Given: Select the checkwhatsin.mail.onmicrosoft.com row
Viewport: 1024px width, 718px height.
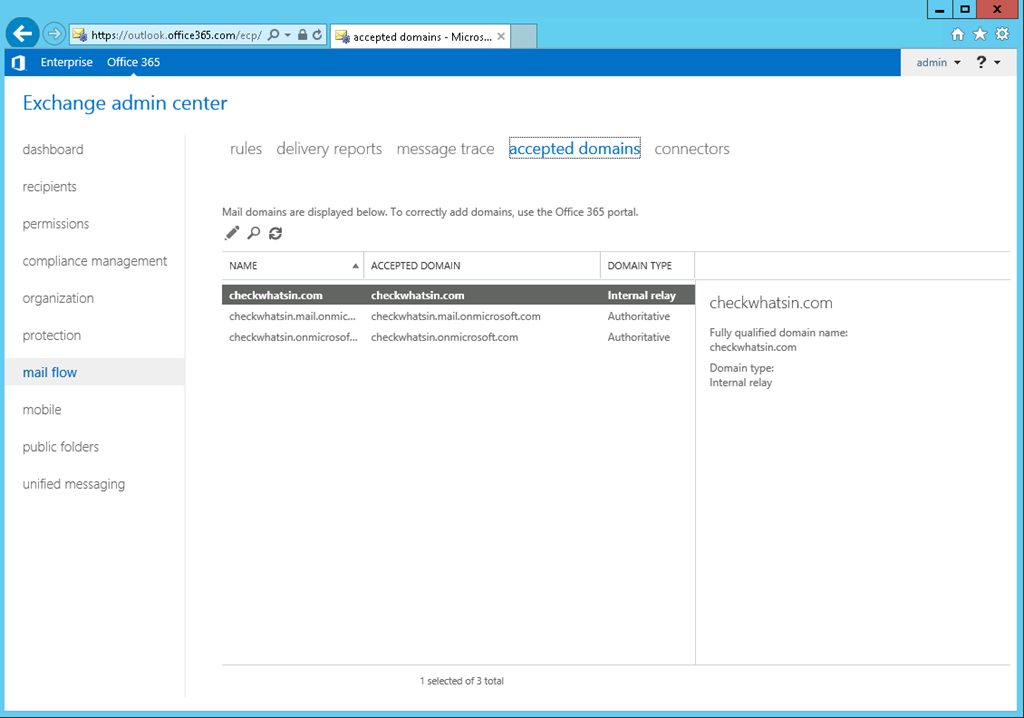Looking at the screenshot, I should pyautogui.click(x=458, y=316).
